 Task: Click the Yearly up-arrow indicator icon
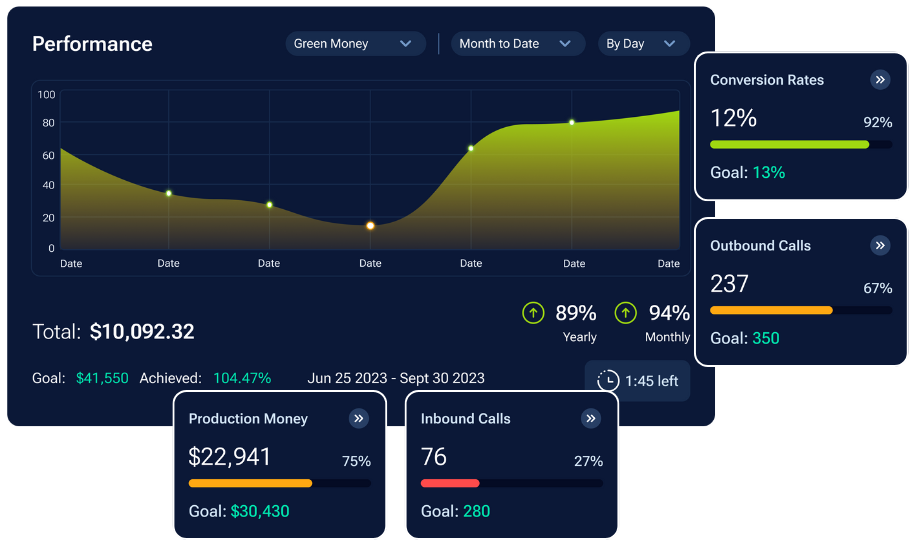click(534, 313)
